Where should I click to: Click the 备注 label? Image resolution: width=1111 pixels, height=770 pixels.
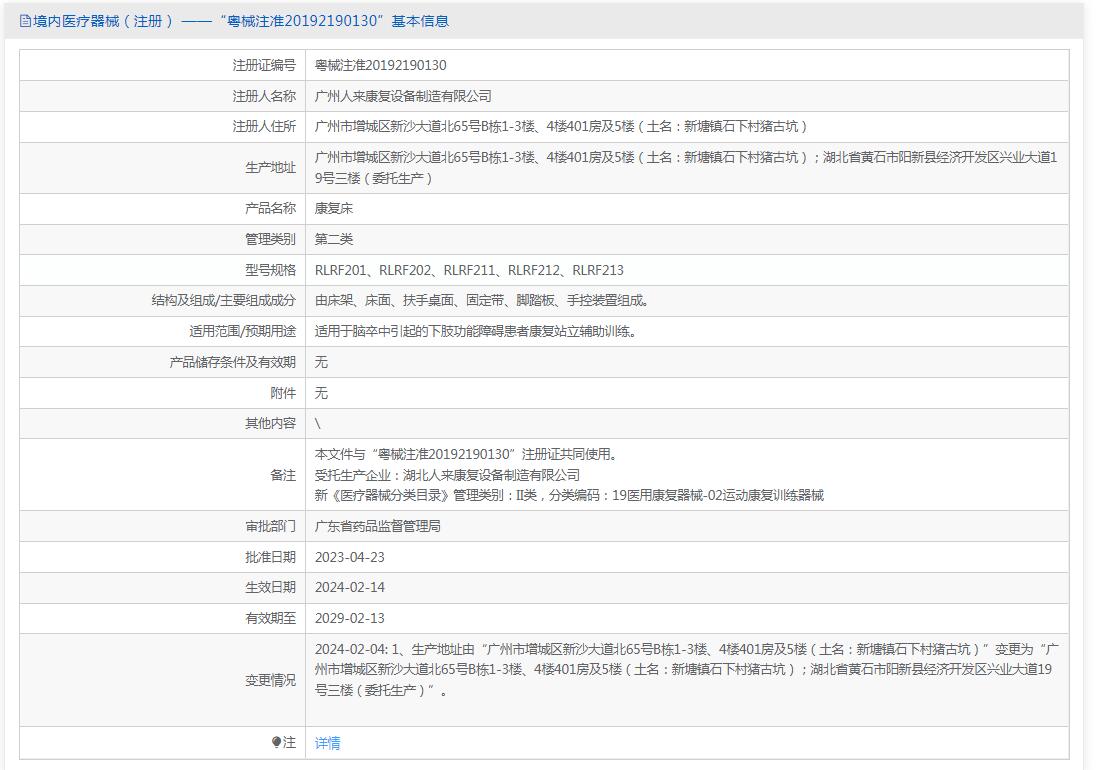(283, 475)
